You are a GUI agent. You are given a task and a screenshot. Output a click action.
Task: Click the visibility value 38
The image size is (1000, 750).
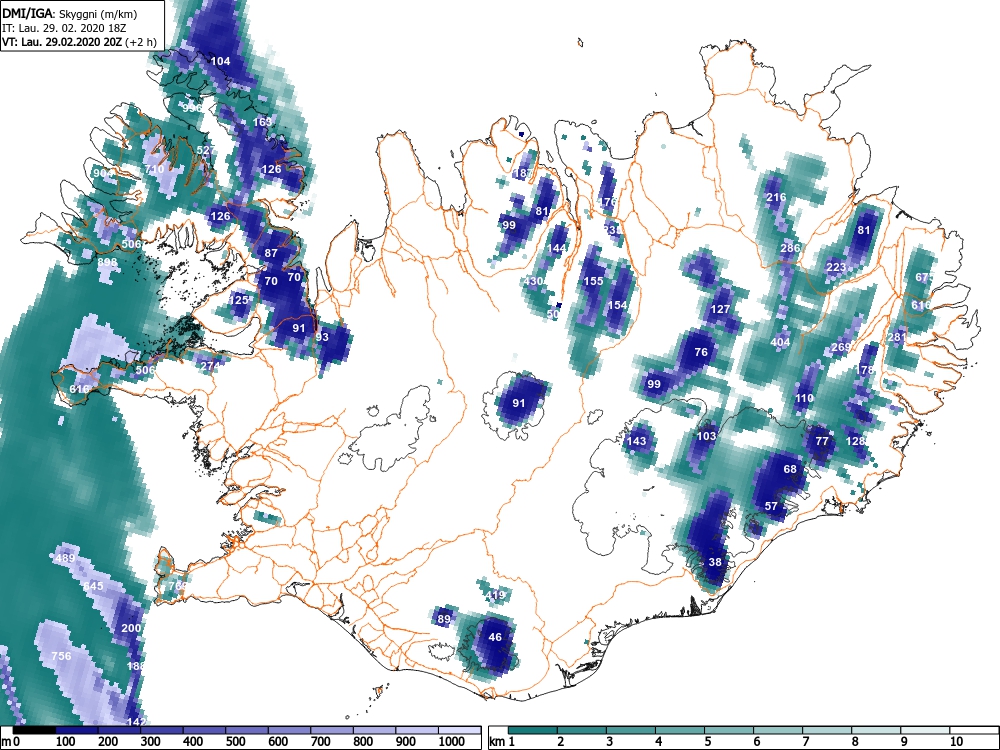715,562
